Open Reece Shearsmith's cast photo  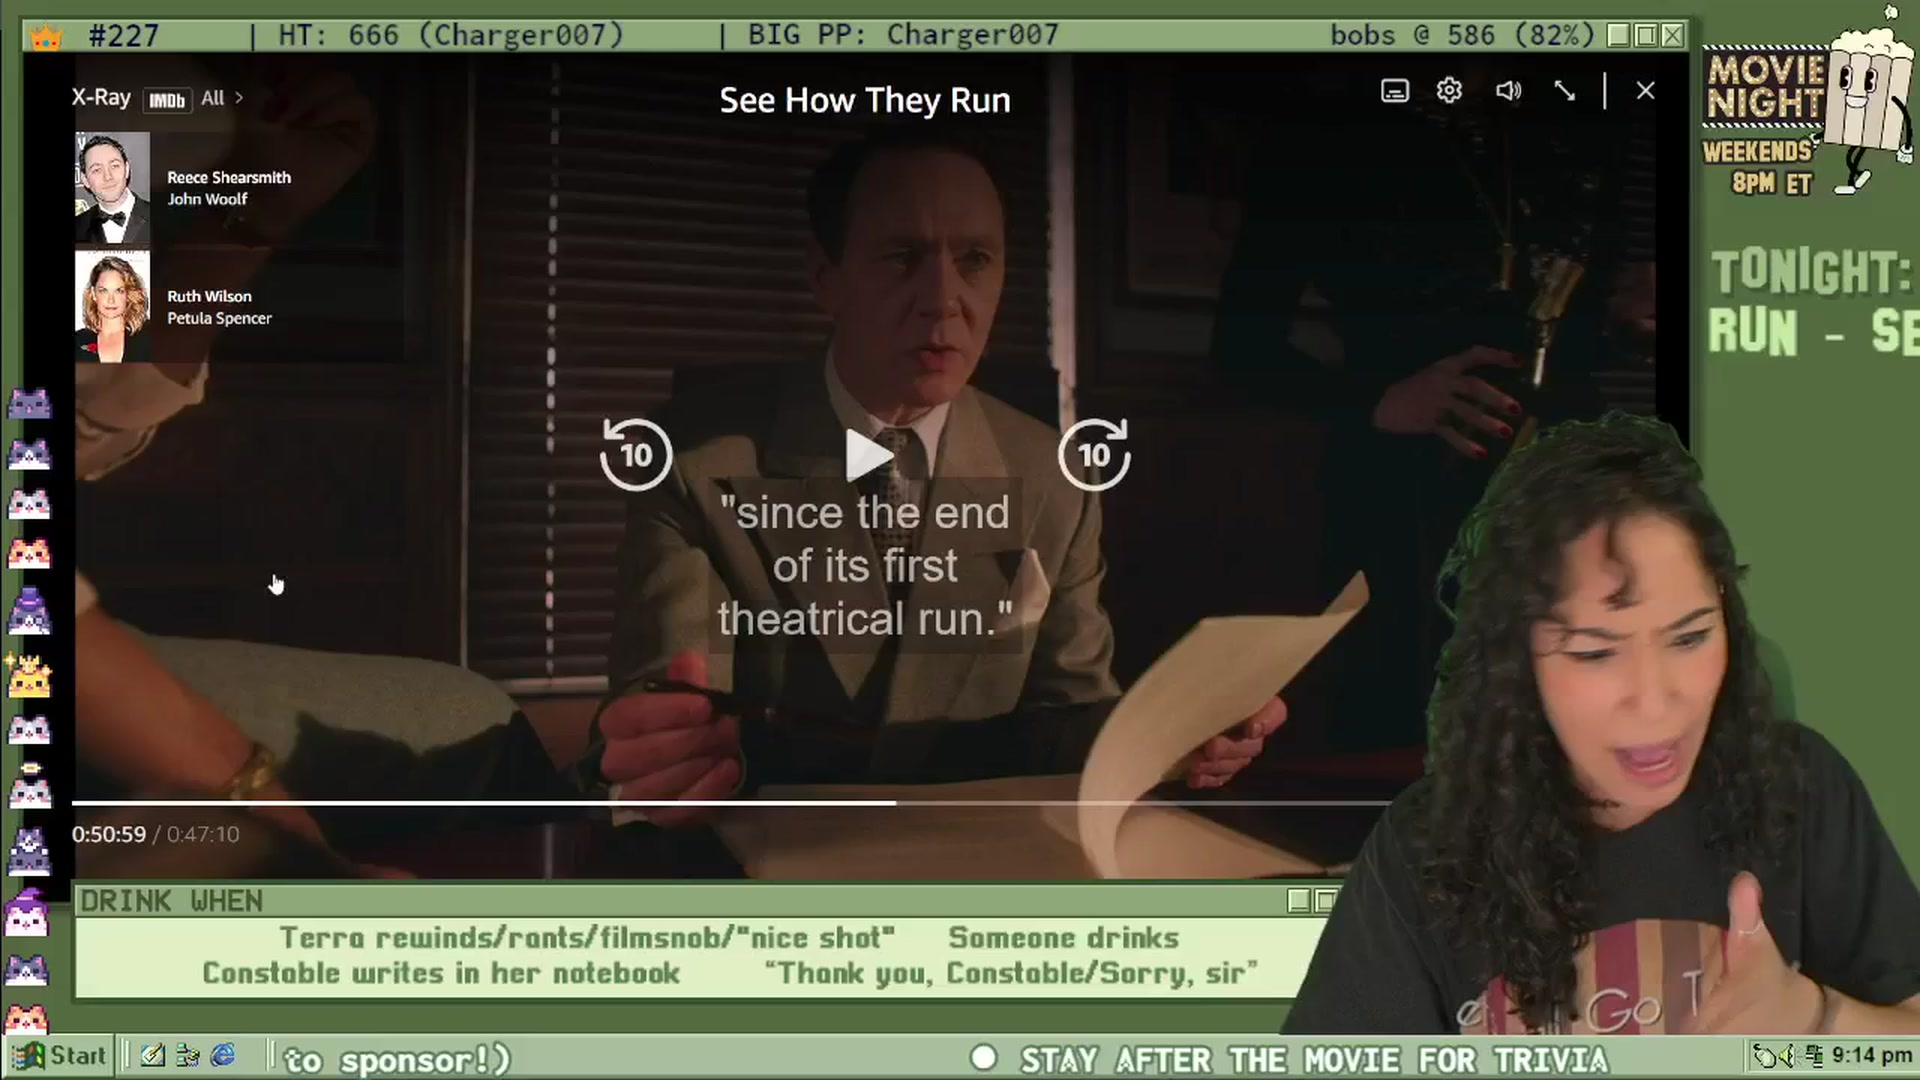(x=112, y=188)
